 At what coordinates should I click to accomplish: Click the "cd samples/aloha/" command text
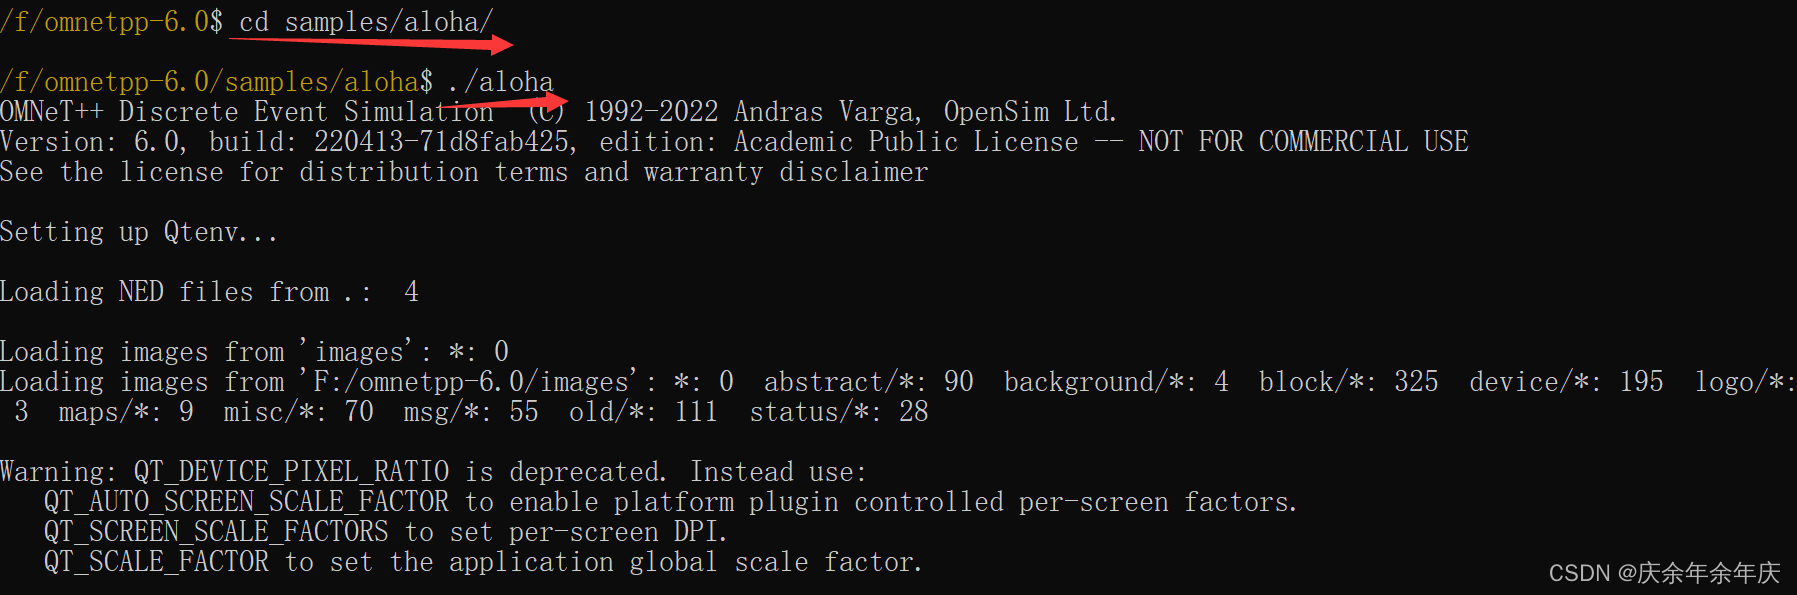point(366,21)
